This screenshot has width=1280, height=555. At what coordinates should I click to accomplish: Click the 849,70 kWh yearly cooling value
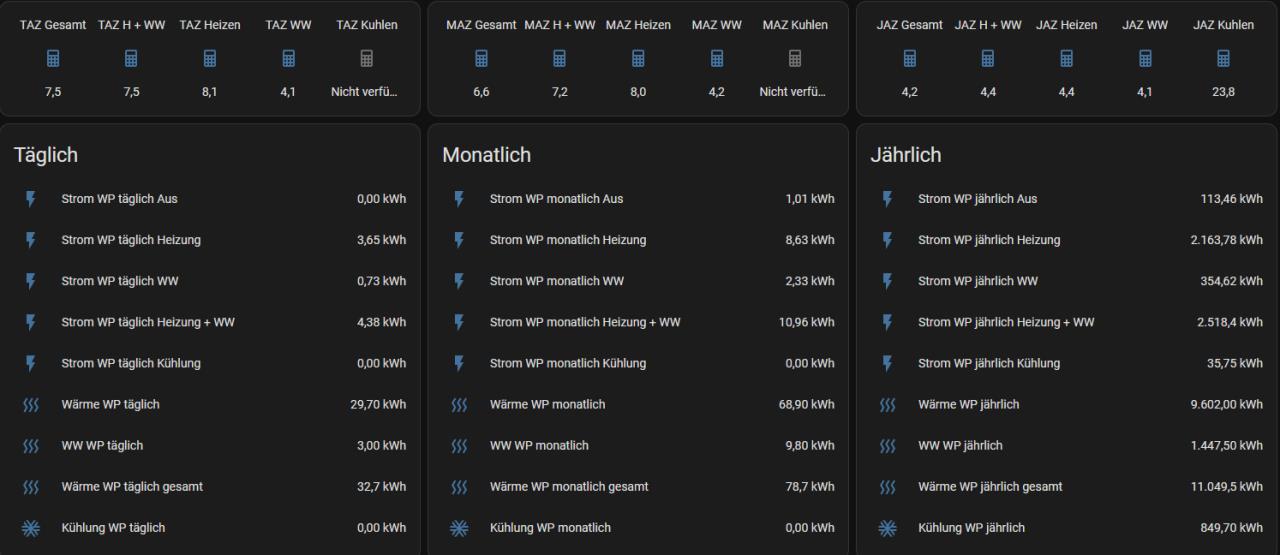[1231, 528]
